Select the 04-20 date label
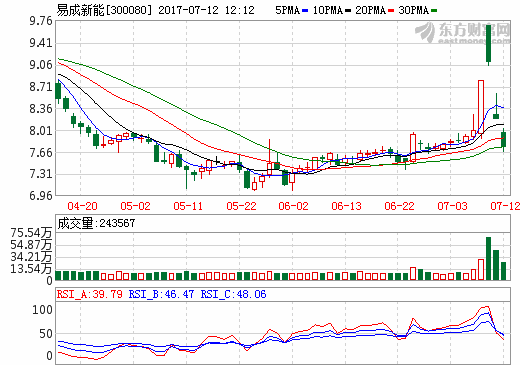 82,206
